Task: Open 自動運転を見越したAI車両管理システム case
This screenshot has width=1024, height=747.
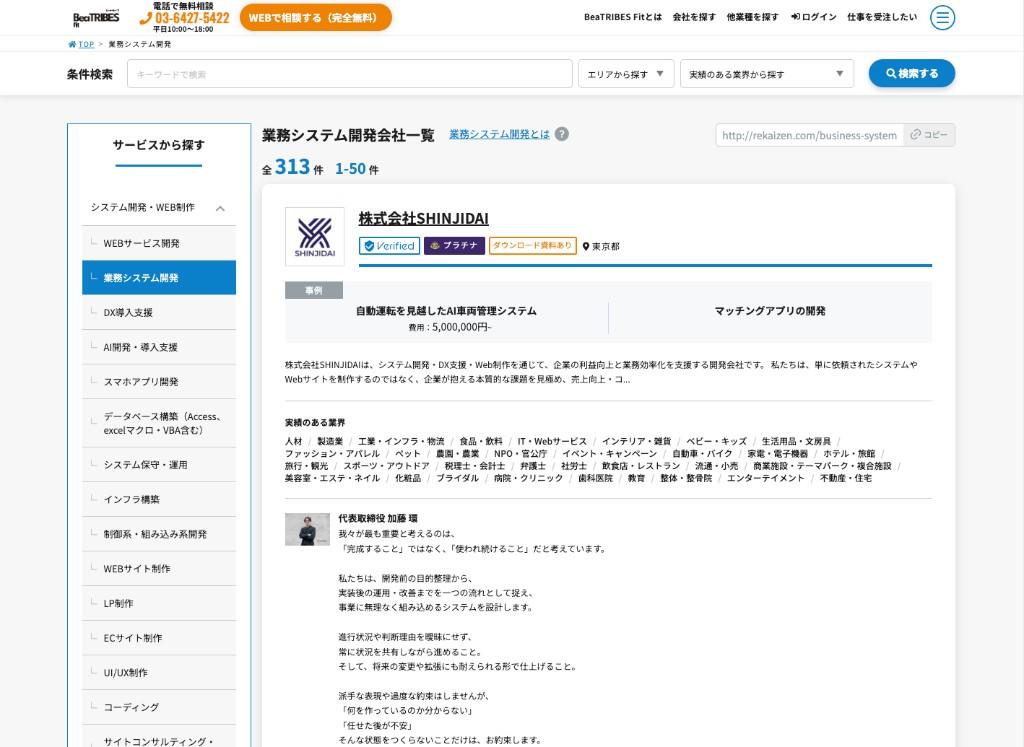Action: click(x=446, y=311)
